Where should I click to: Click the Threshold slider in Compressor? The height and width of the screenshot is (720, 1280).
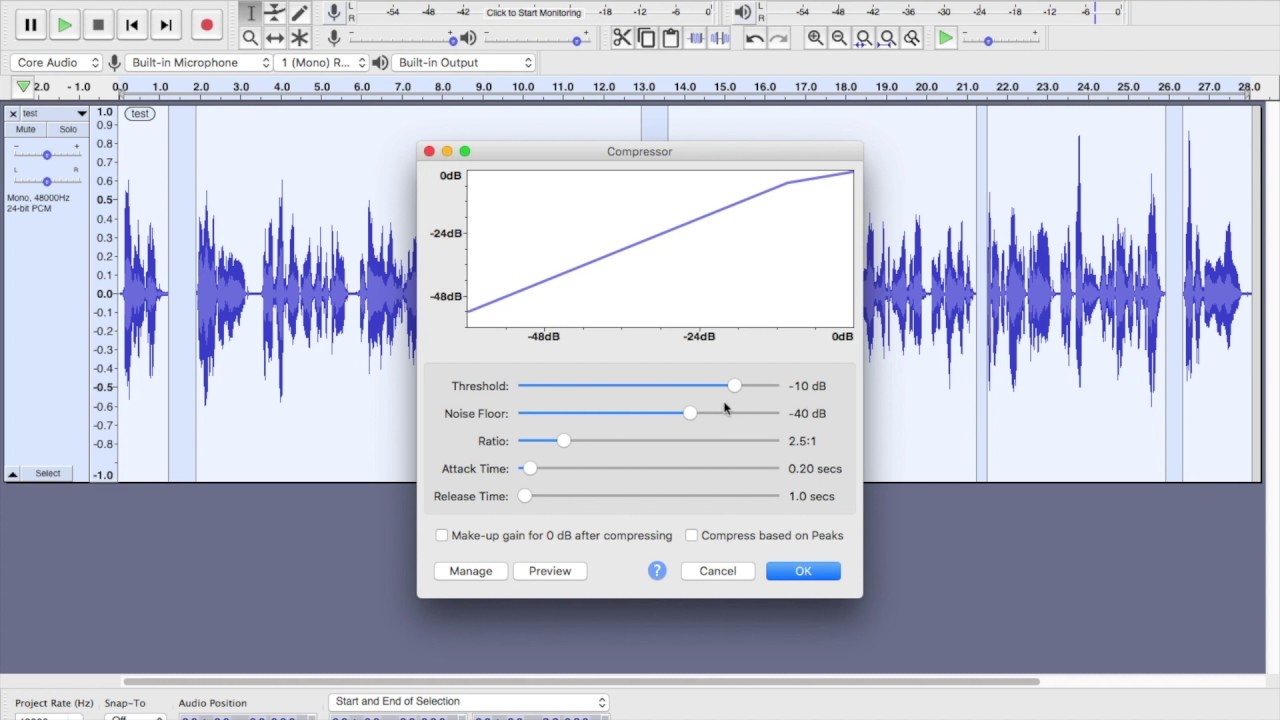[648, 386]
